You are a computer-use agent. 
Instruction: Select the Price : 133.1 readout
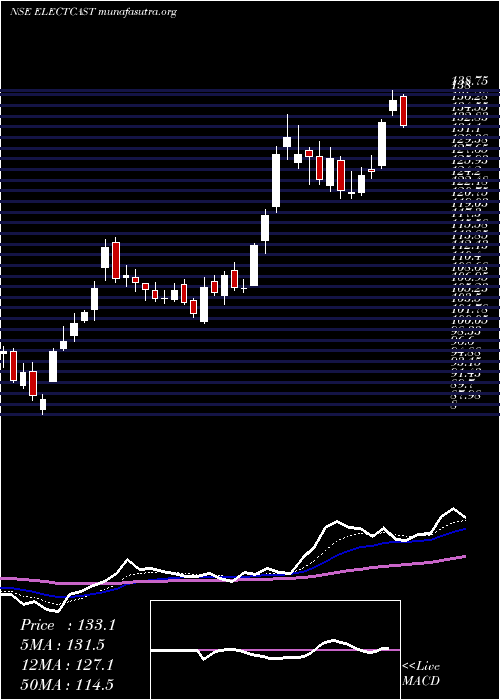pyautogui.click(x=68, y=625)
